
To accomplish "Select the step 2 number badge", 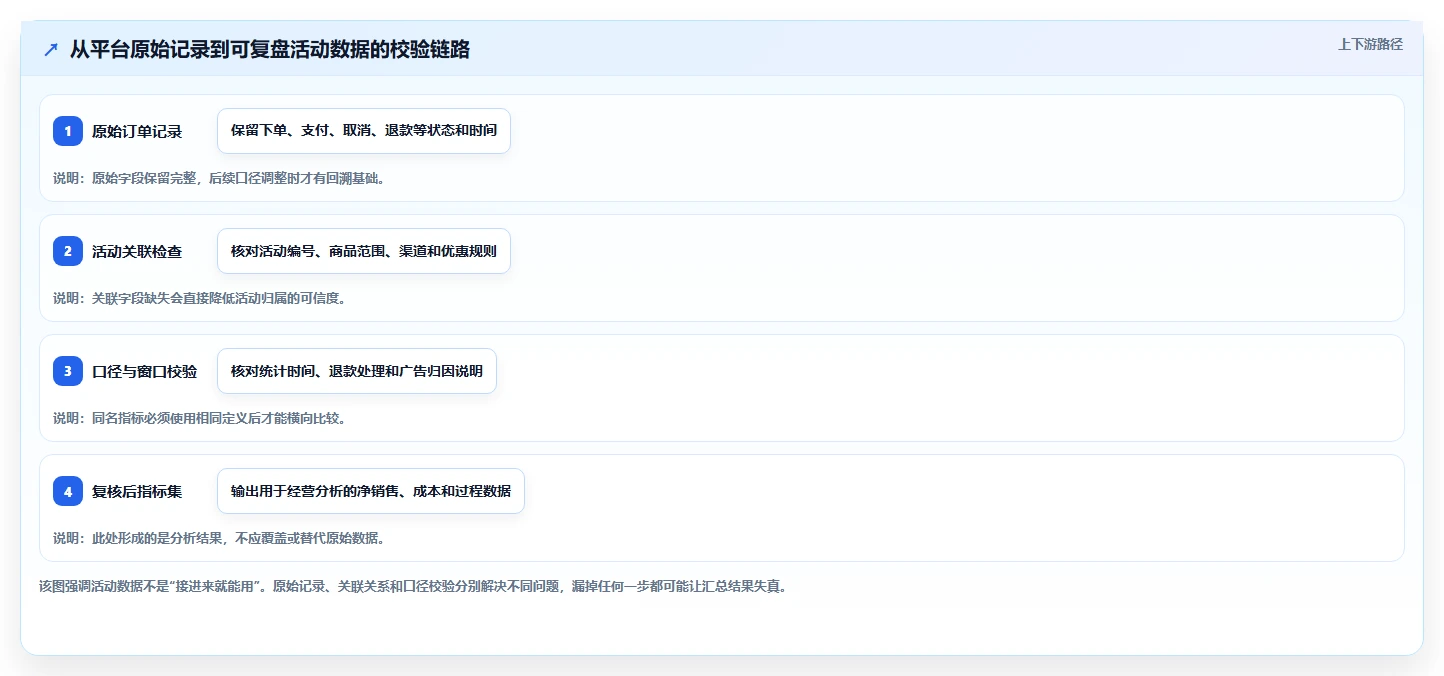I will 68,251.
